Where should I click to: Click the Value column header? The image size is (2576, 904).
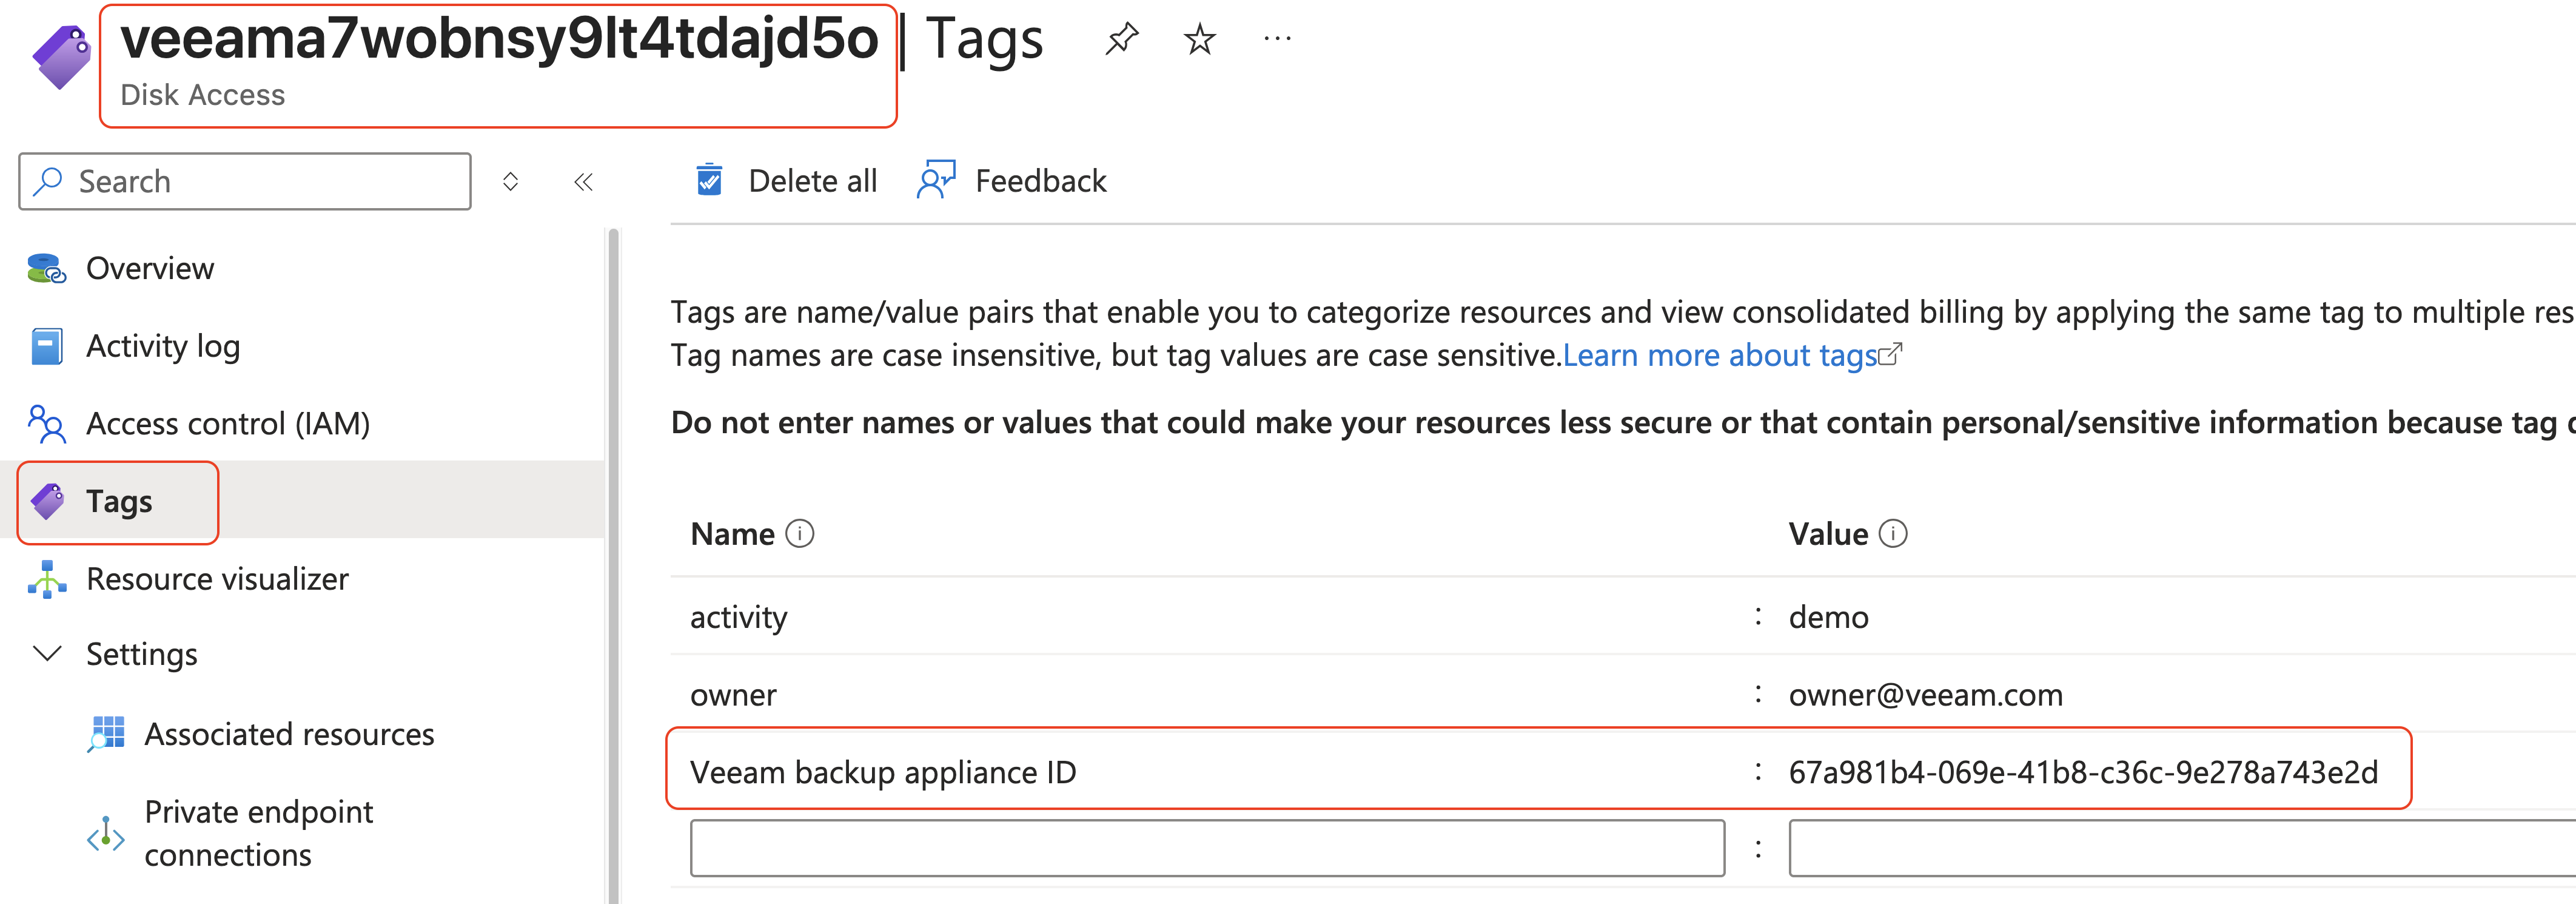[1828, 534]
